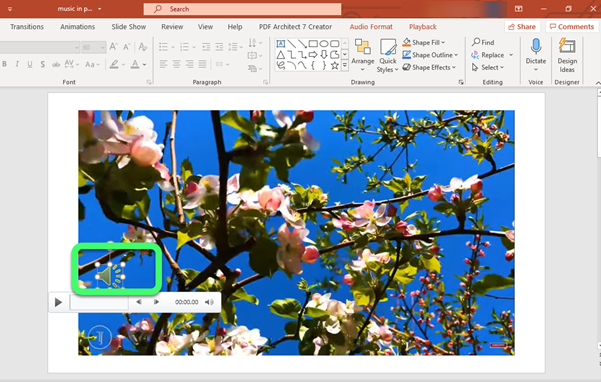Play the audio clip
This screenshot has width=601, height=382.
(x=58, y=302)
